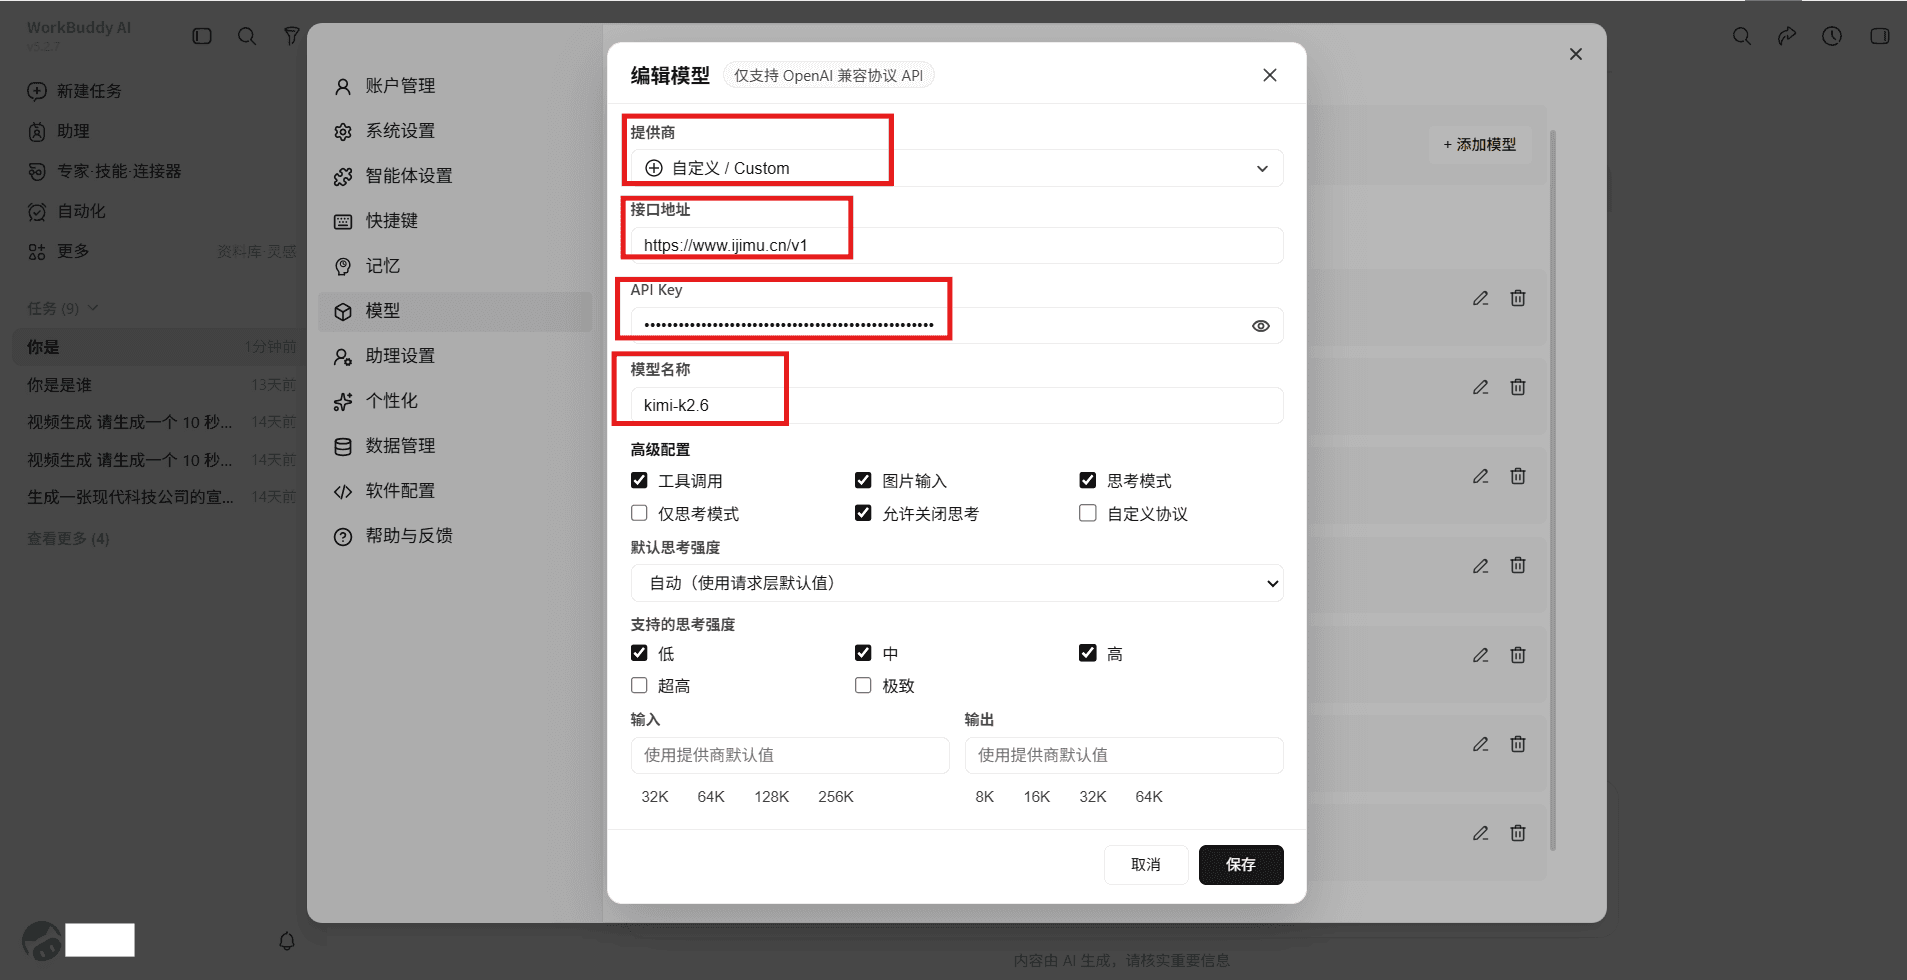Toggle the sidebar panel icon

pos(202,36)
